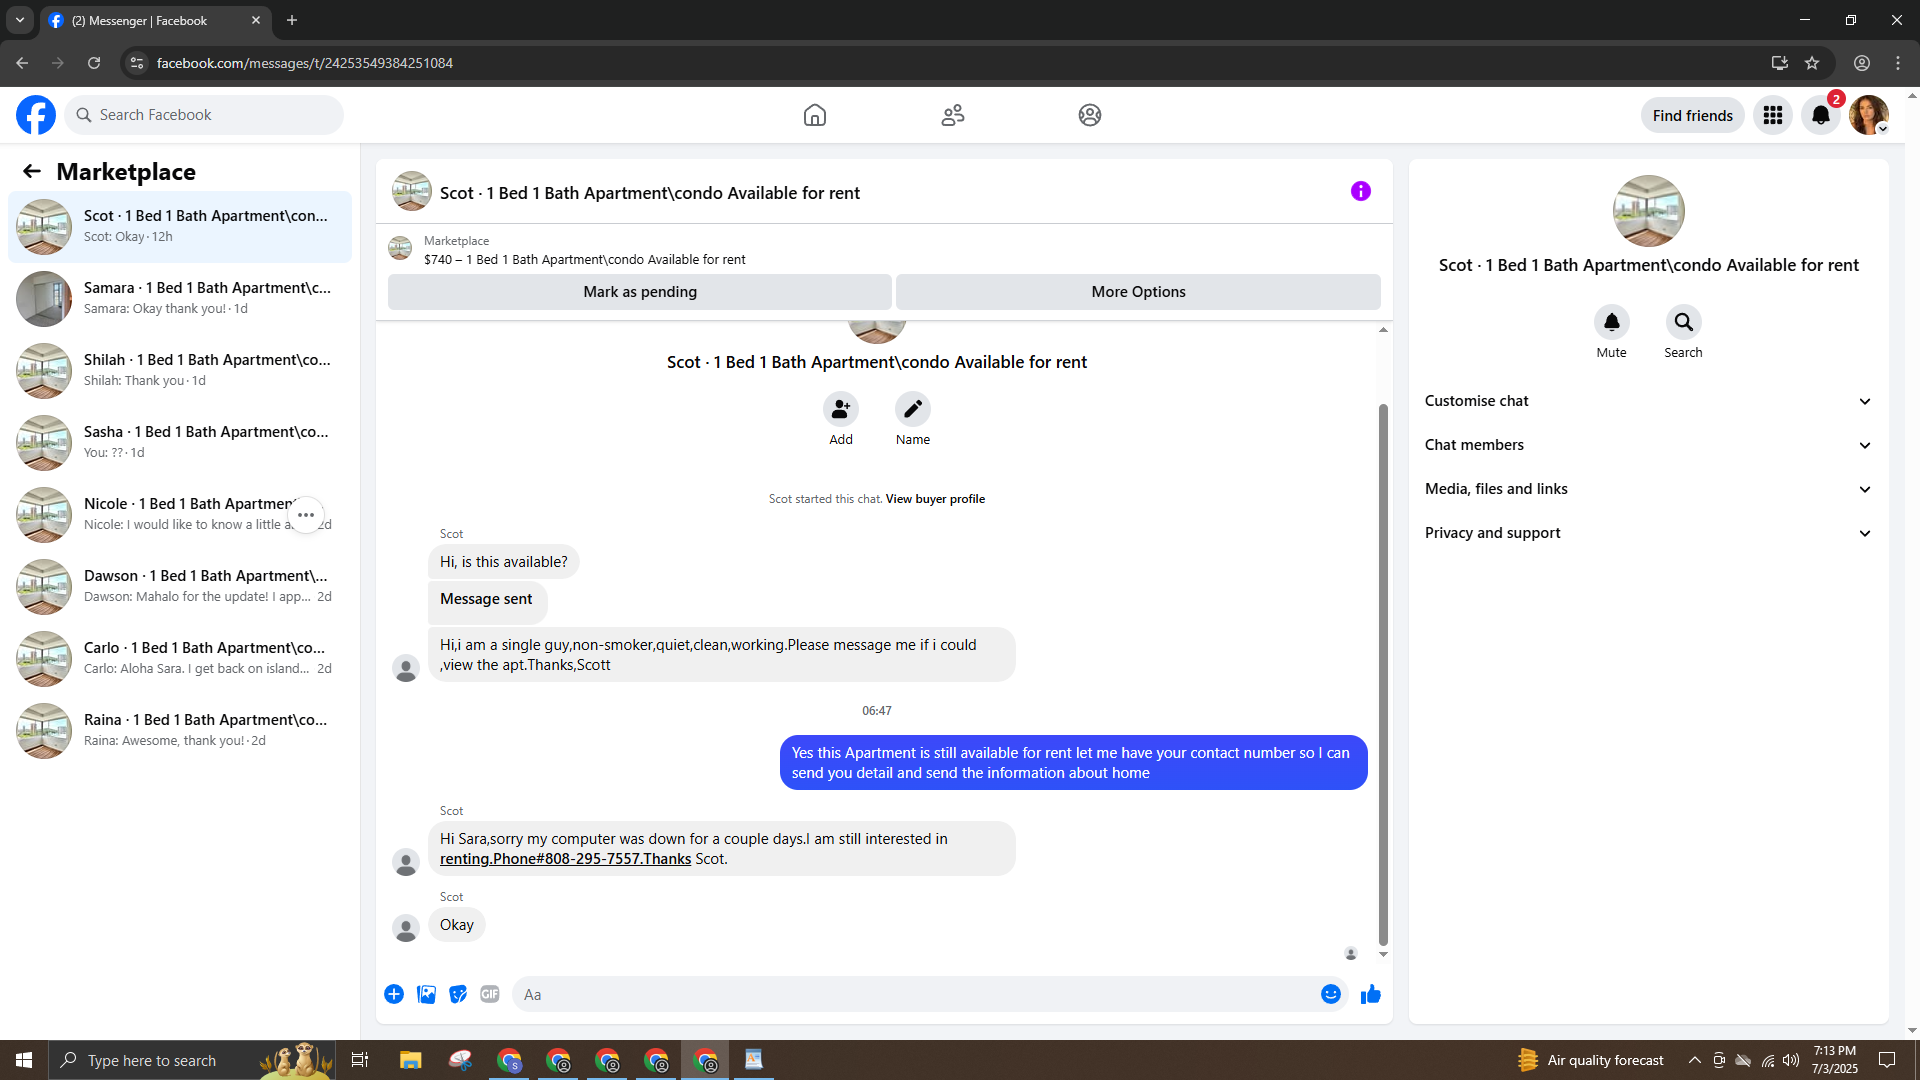Viewport: 1920px width, 1080px height.
Task: Open more actions plus icon in composer
Action: 394,994
